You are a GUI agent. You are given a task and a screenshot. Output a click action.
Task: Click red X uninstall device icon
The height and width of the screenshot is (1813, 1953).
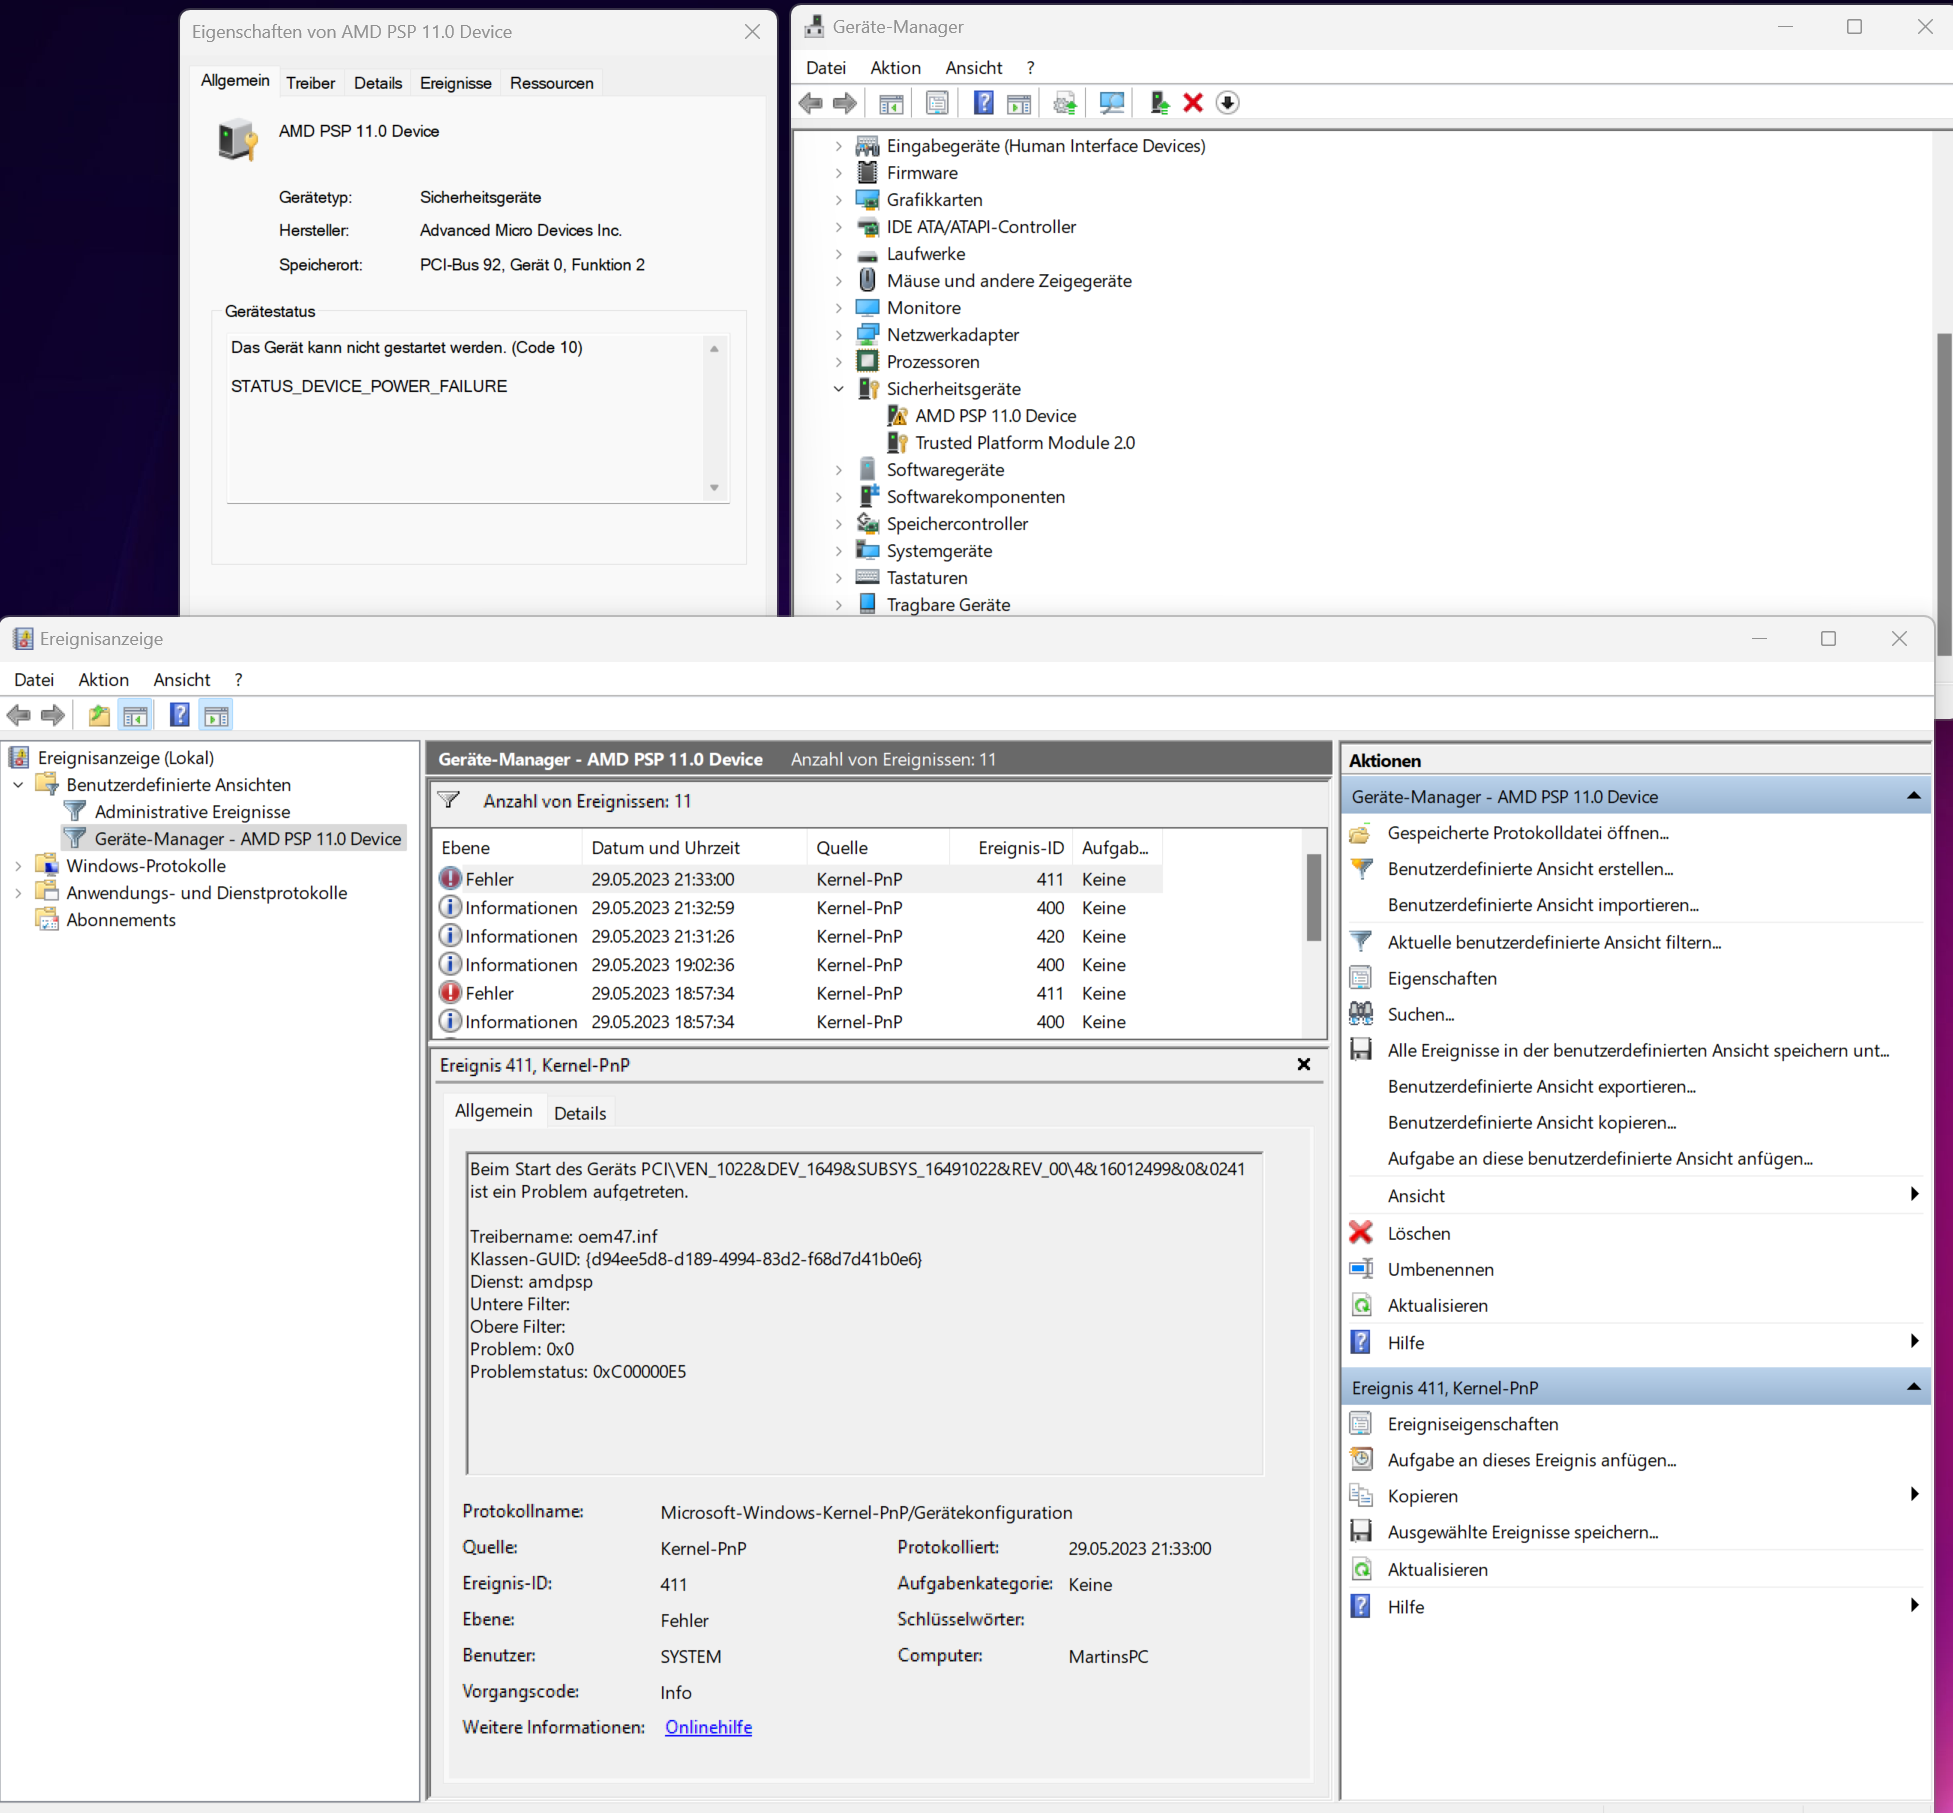1193,103
